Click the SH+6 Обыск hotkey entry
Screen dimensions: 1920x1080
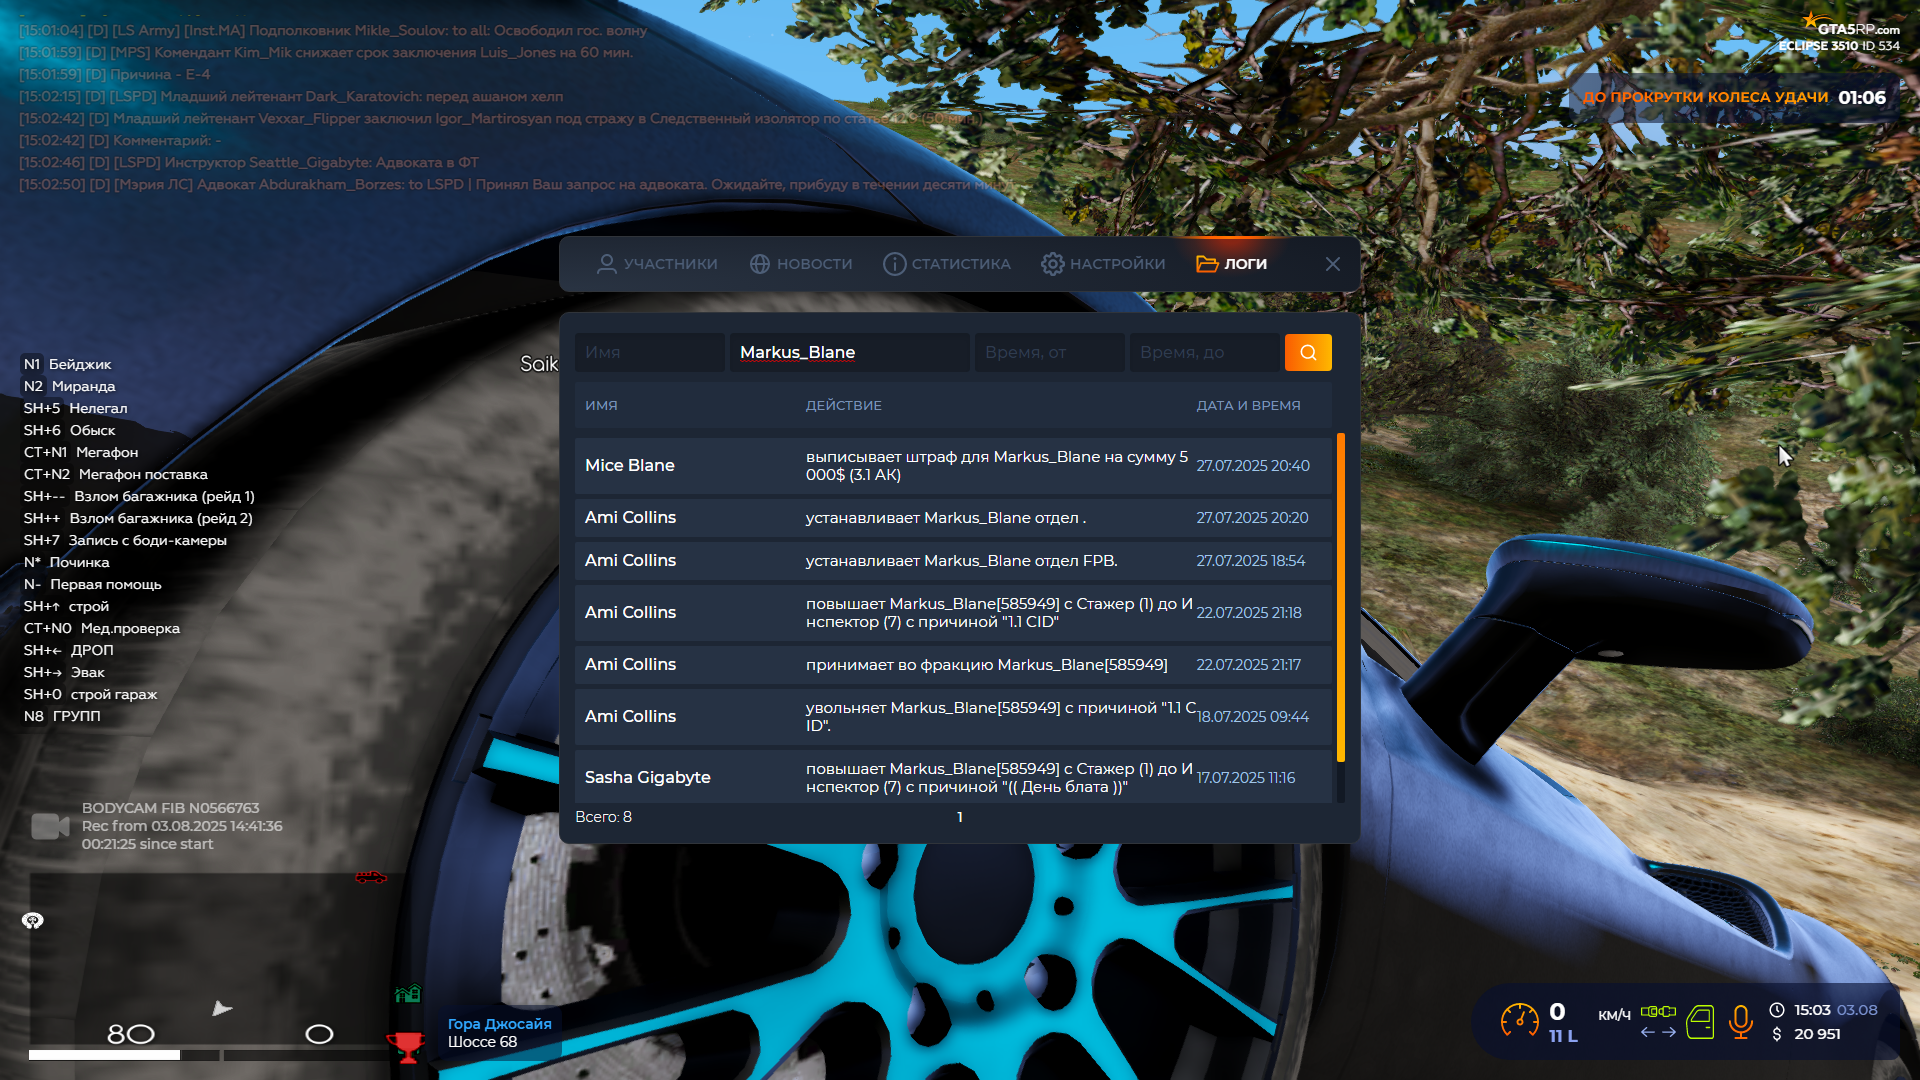[x=70, y=430]
